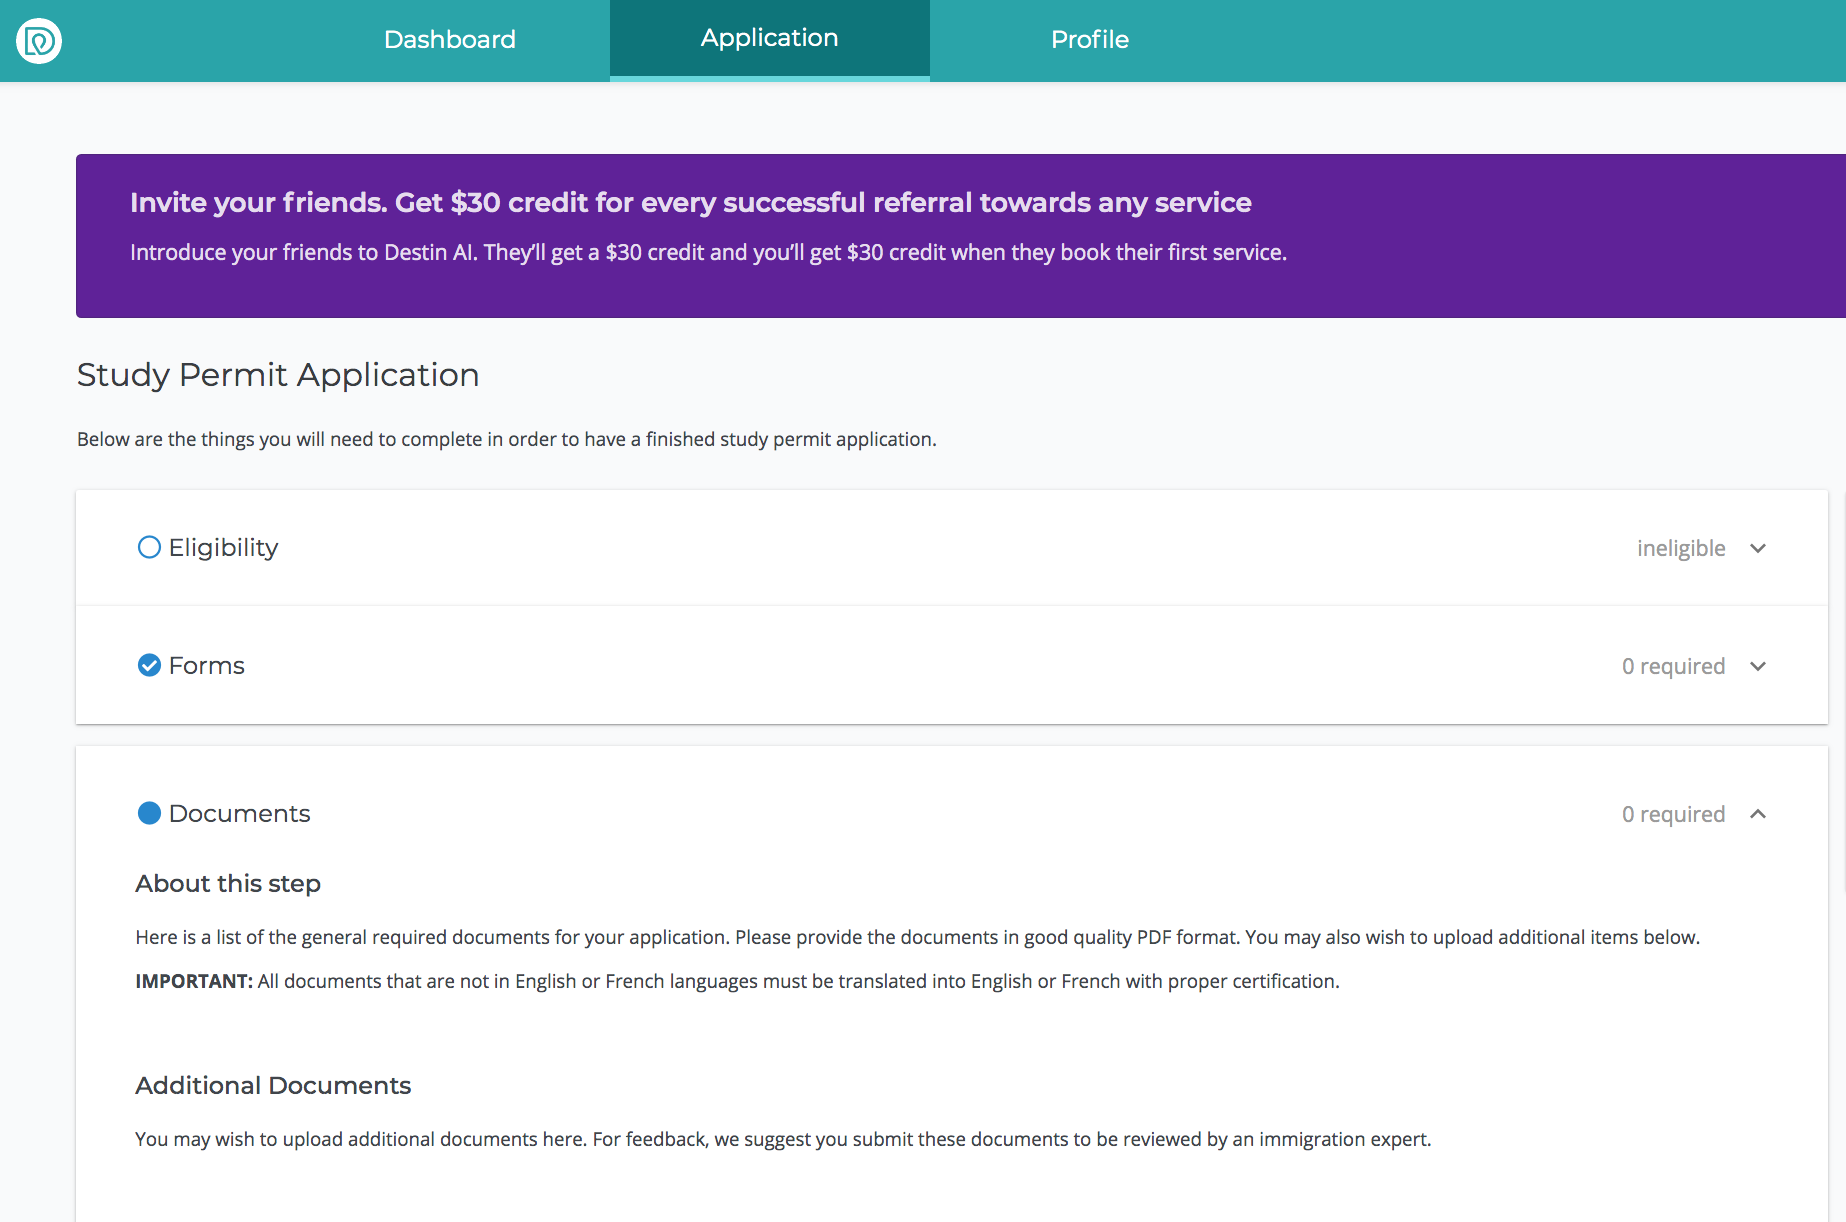The image size is (1846, 1222).
Task: Collapse the Documents section chevron
Action: [x=1758, y=814]
